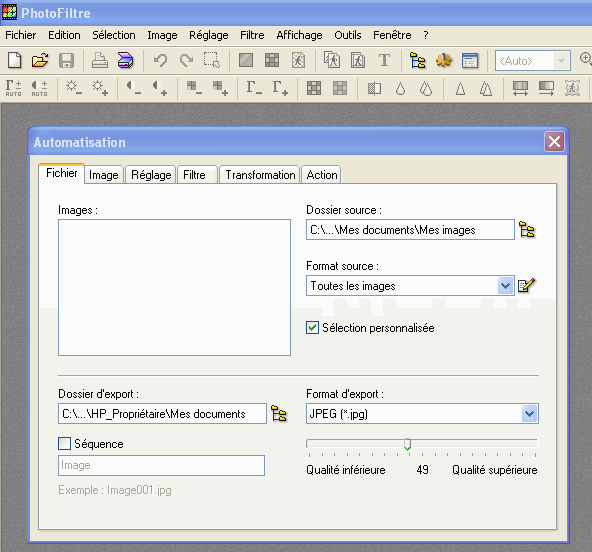Click the Canvas size icon beside the Text tool

pos(358,60)
